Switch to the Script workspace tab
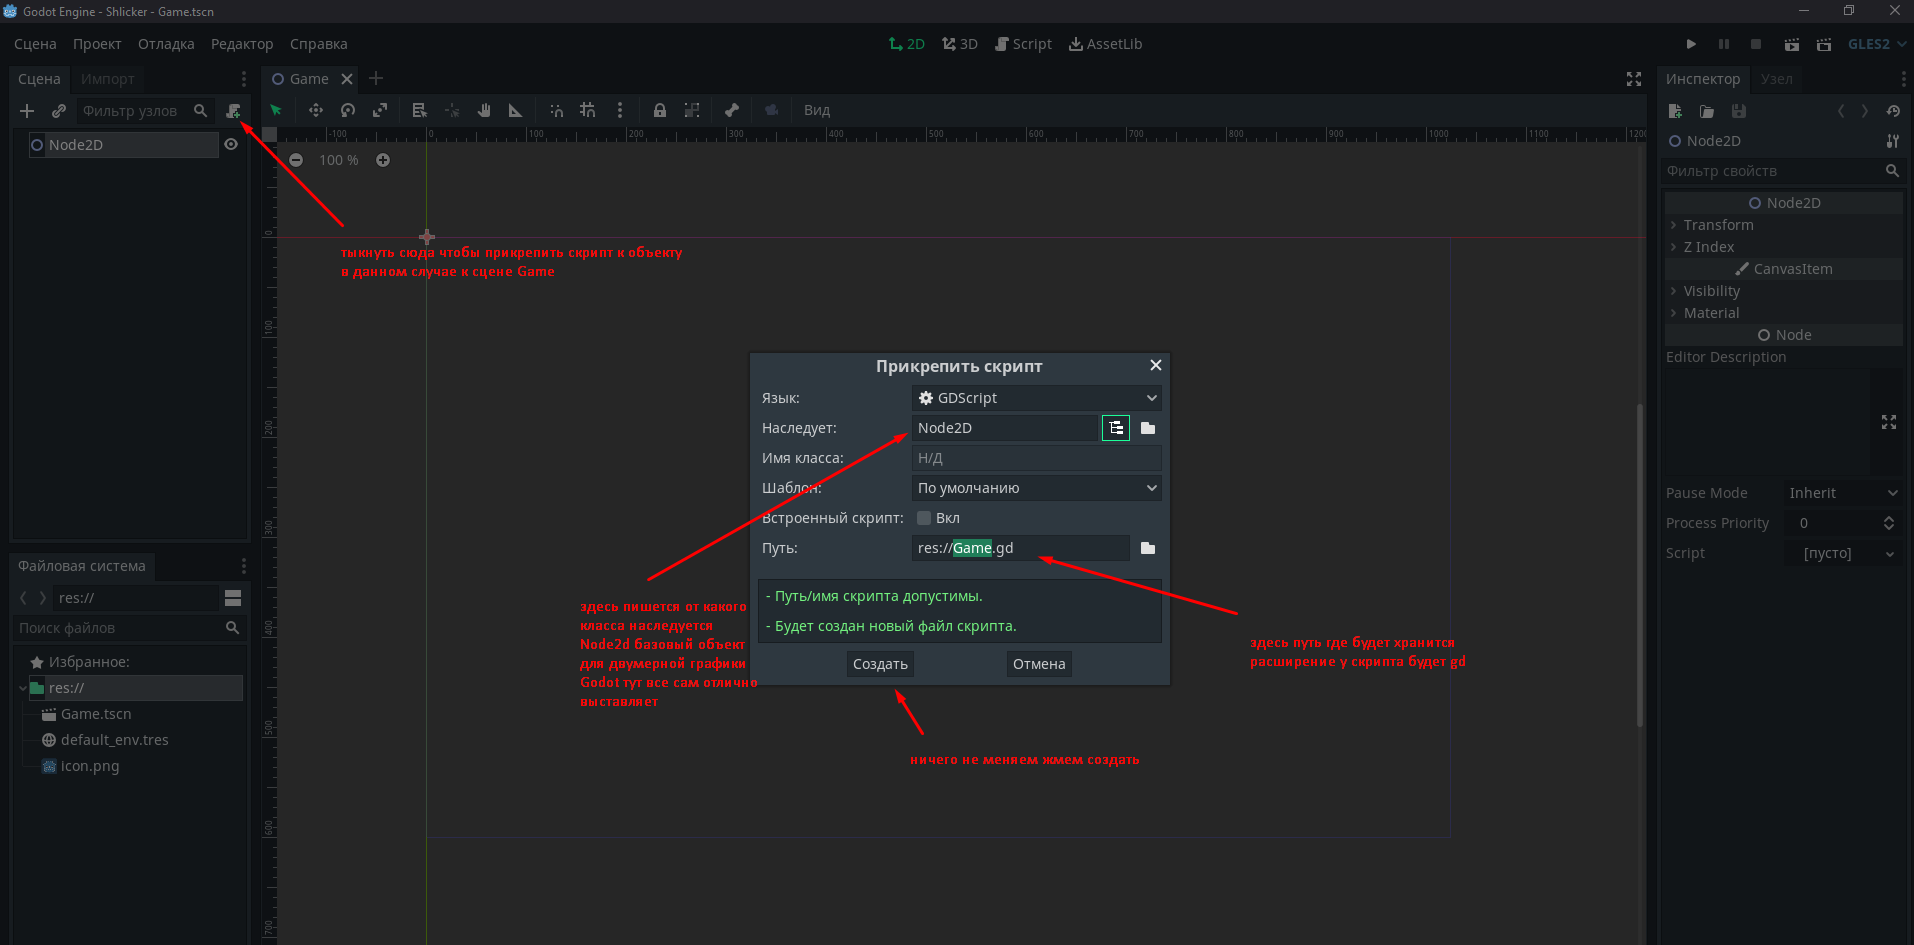This screenshot has width=1914, height=945. pyautogui.click(x=1023, y=44)
